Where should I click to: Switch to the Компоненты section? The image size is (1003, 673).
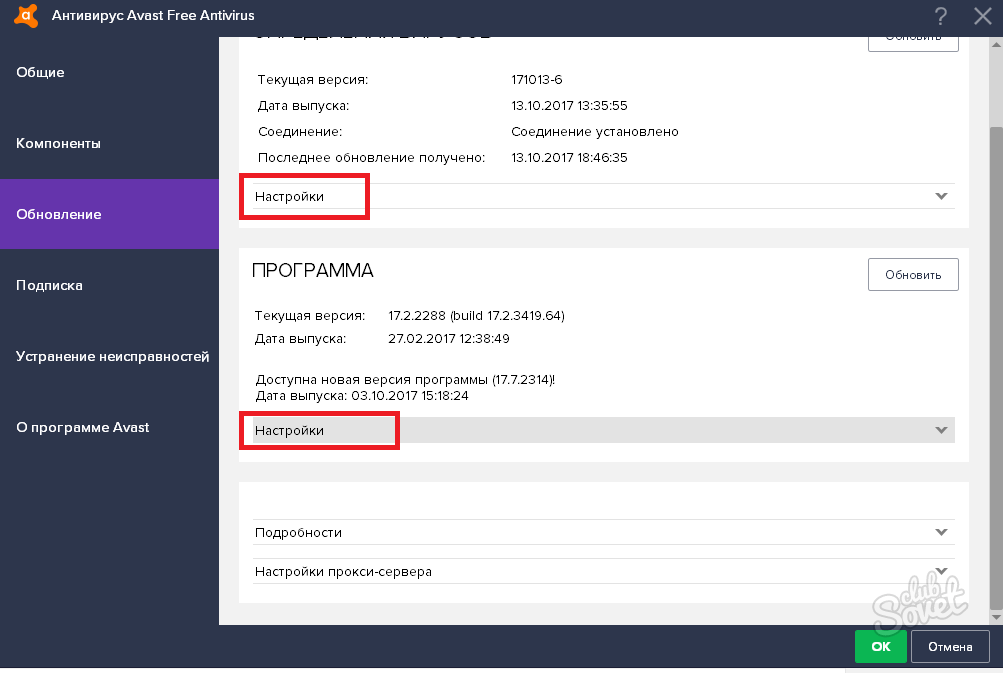tap(59, 143)
